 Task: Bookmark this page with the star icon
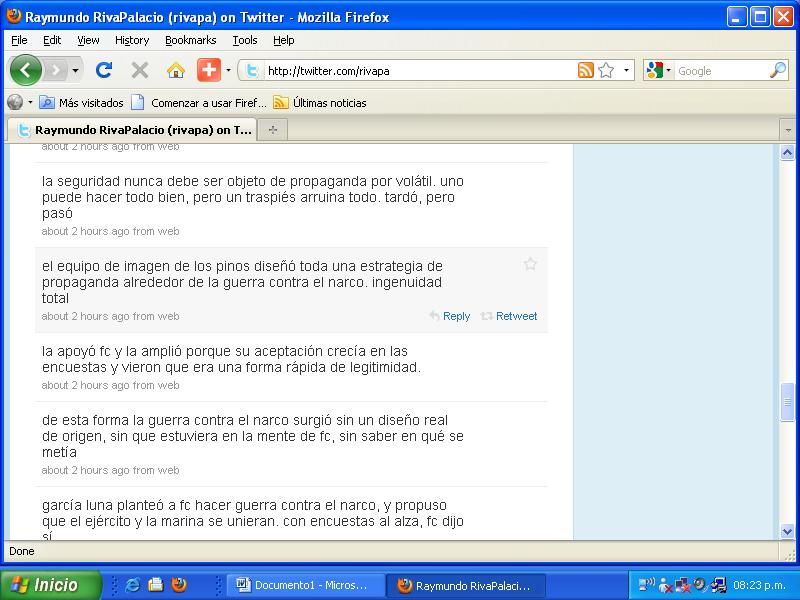tap(606, 70)
